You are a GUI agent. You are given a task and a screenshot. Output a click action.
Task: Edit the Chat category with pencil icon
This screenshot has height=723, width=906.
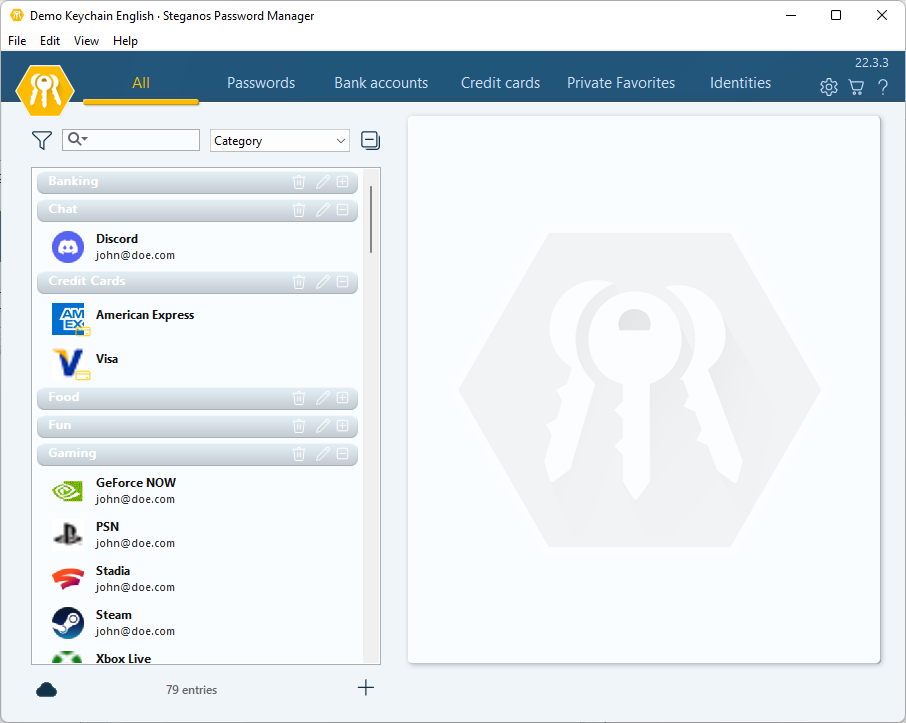tap(322, 210)
